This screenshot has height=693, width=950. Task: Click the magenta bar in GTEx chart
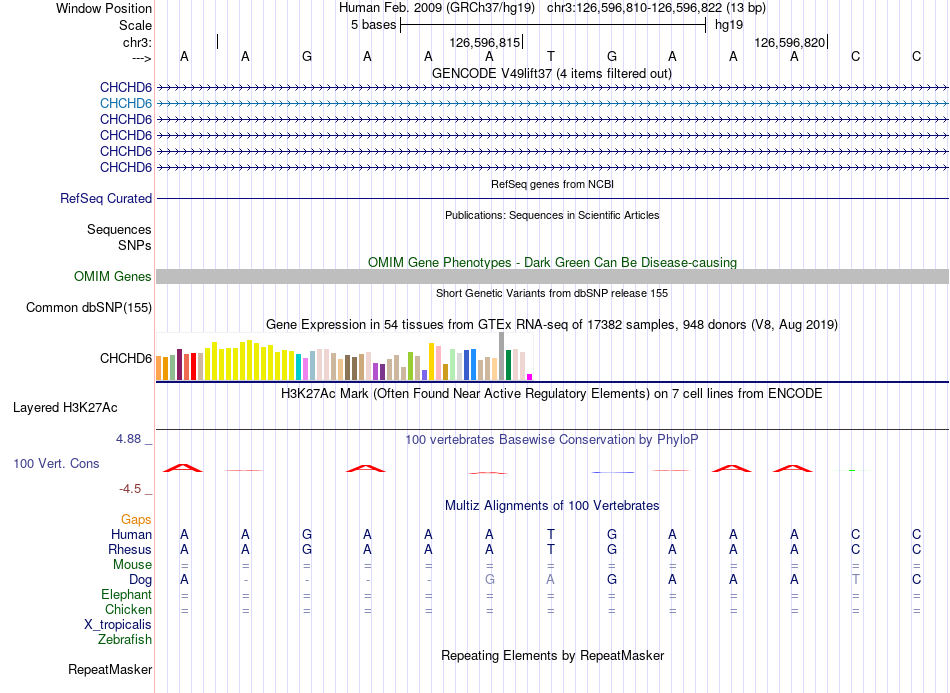(x=530, y=377)
